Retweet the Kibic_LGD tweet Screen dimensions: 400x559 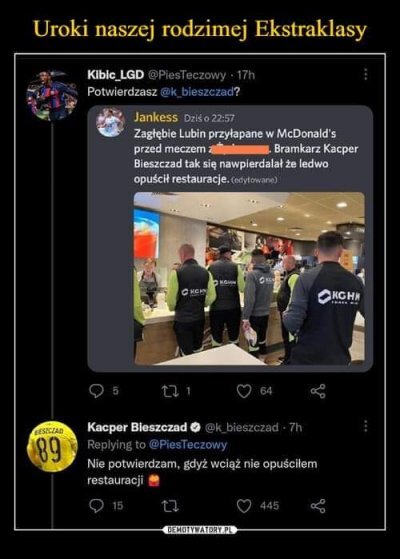coord(170,391)
